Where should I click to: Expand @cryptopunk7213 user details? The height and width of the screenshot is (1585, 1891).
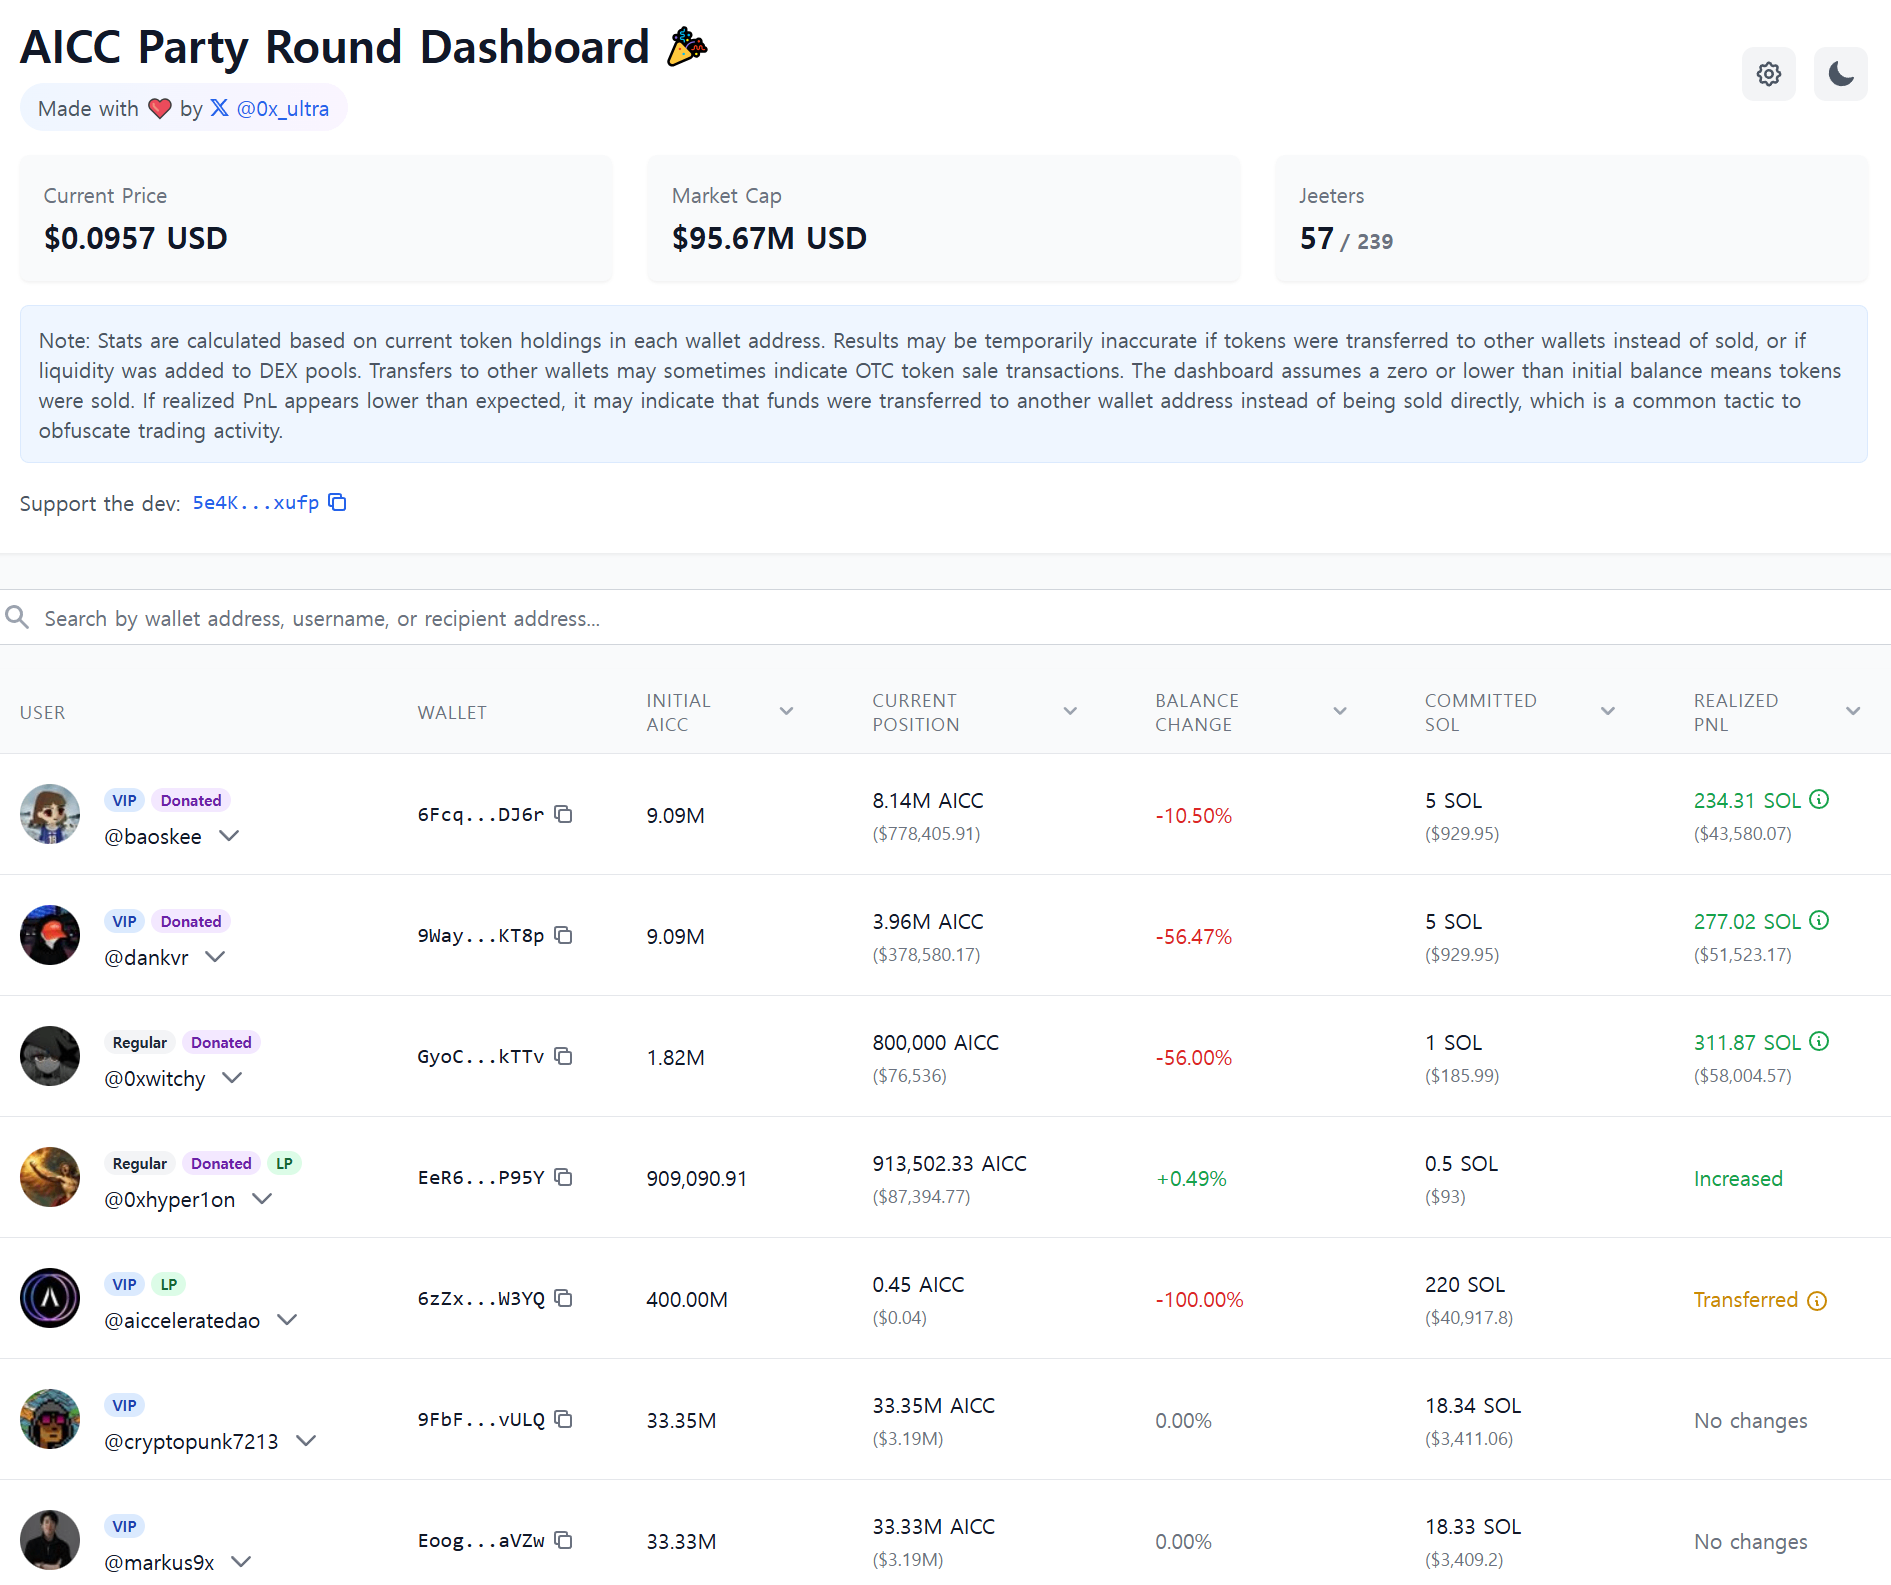307,1441
